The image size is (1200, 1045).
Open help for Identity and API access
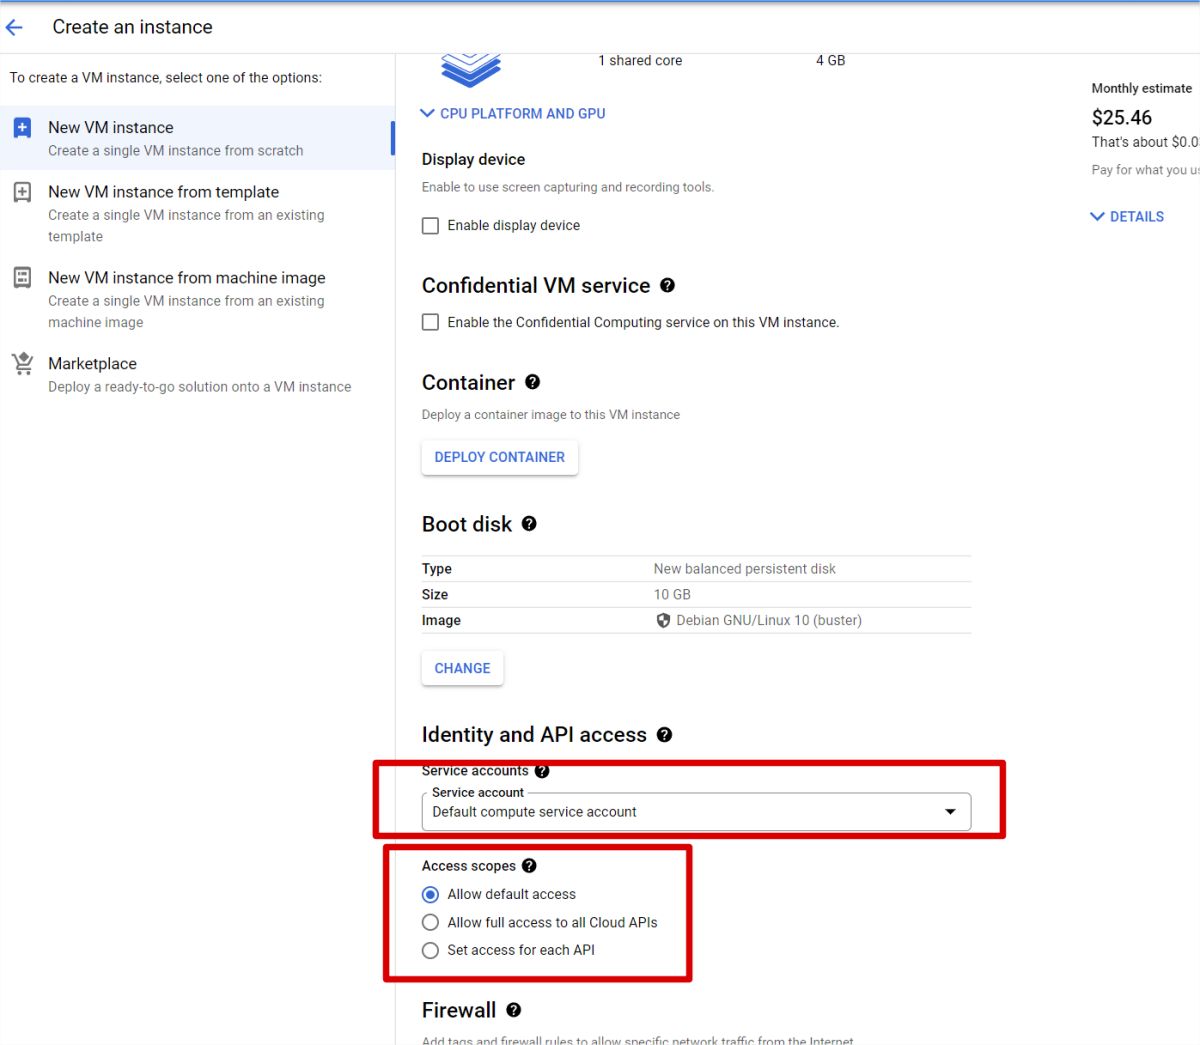tap(664, 735)
